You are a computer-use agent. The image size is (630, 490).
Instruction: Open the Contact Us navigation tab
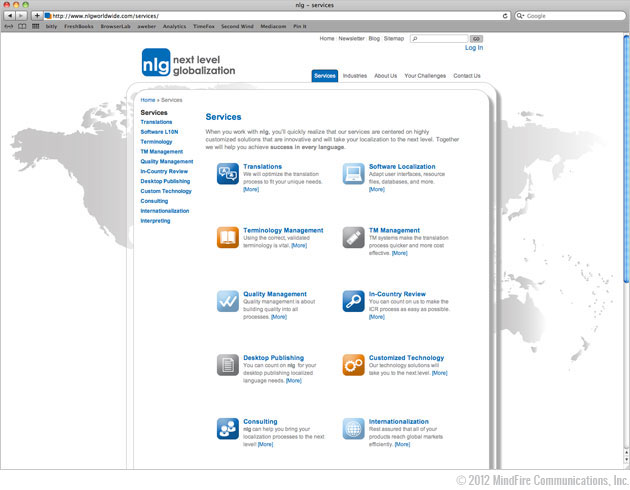click(467, 76)
